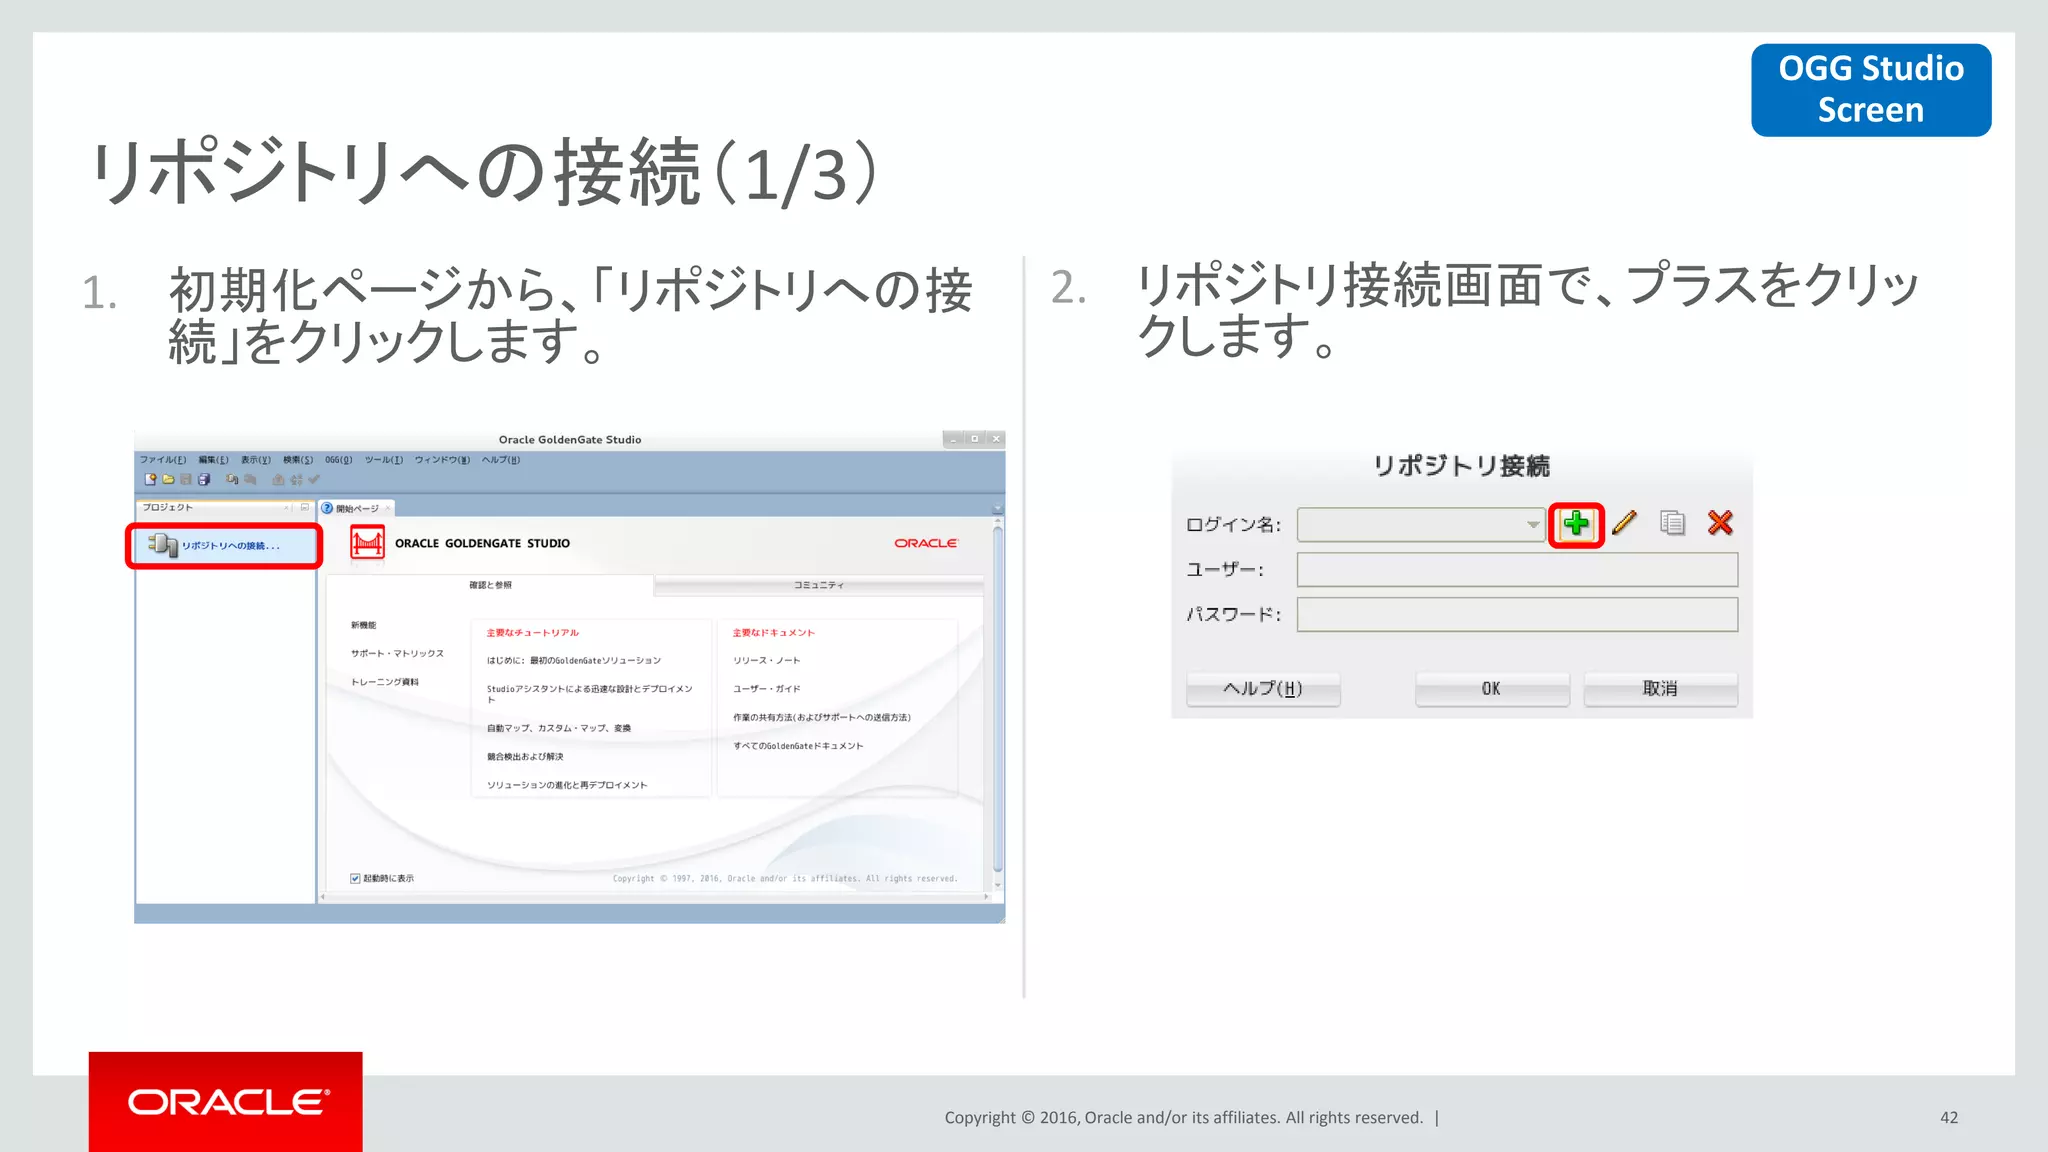Open the すべてのGoldenGateドキュメント link
Viewport: 2048px width, 1152px height.
[797, 746]
